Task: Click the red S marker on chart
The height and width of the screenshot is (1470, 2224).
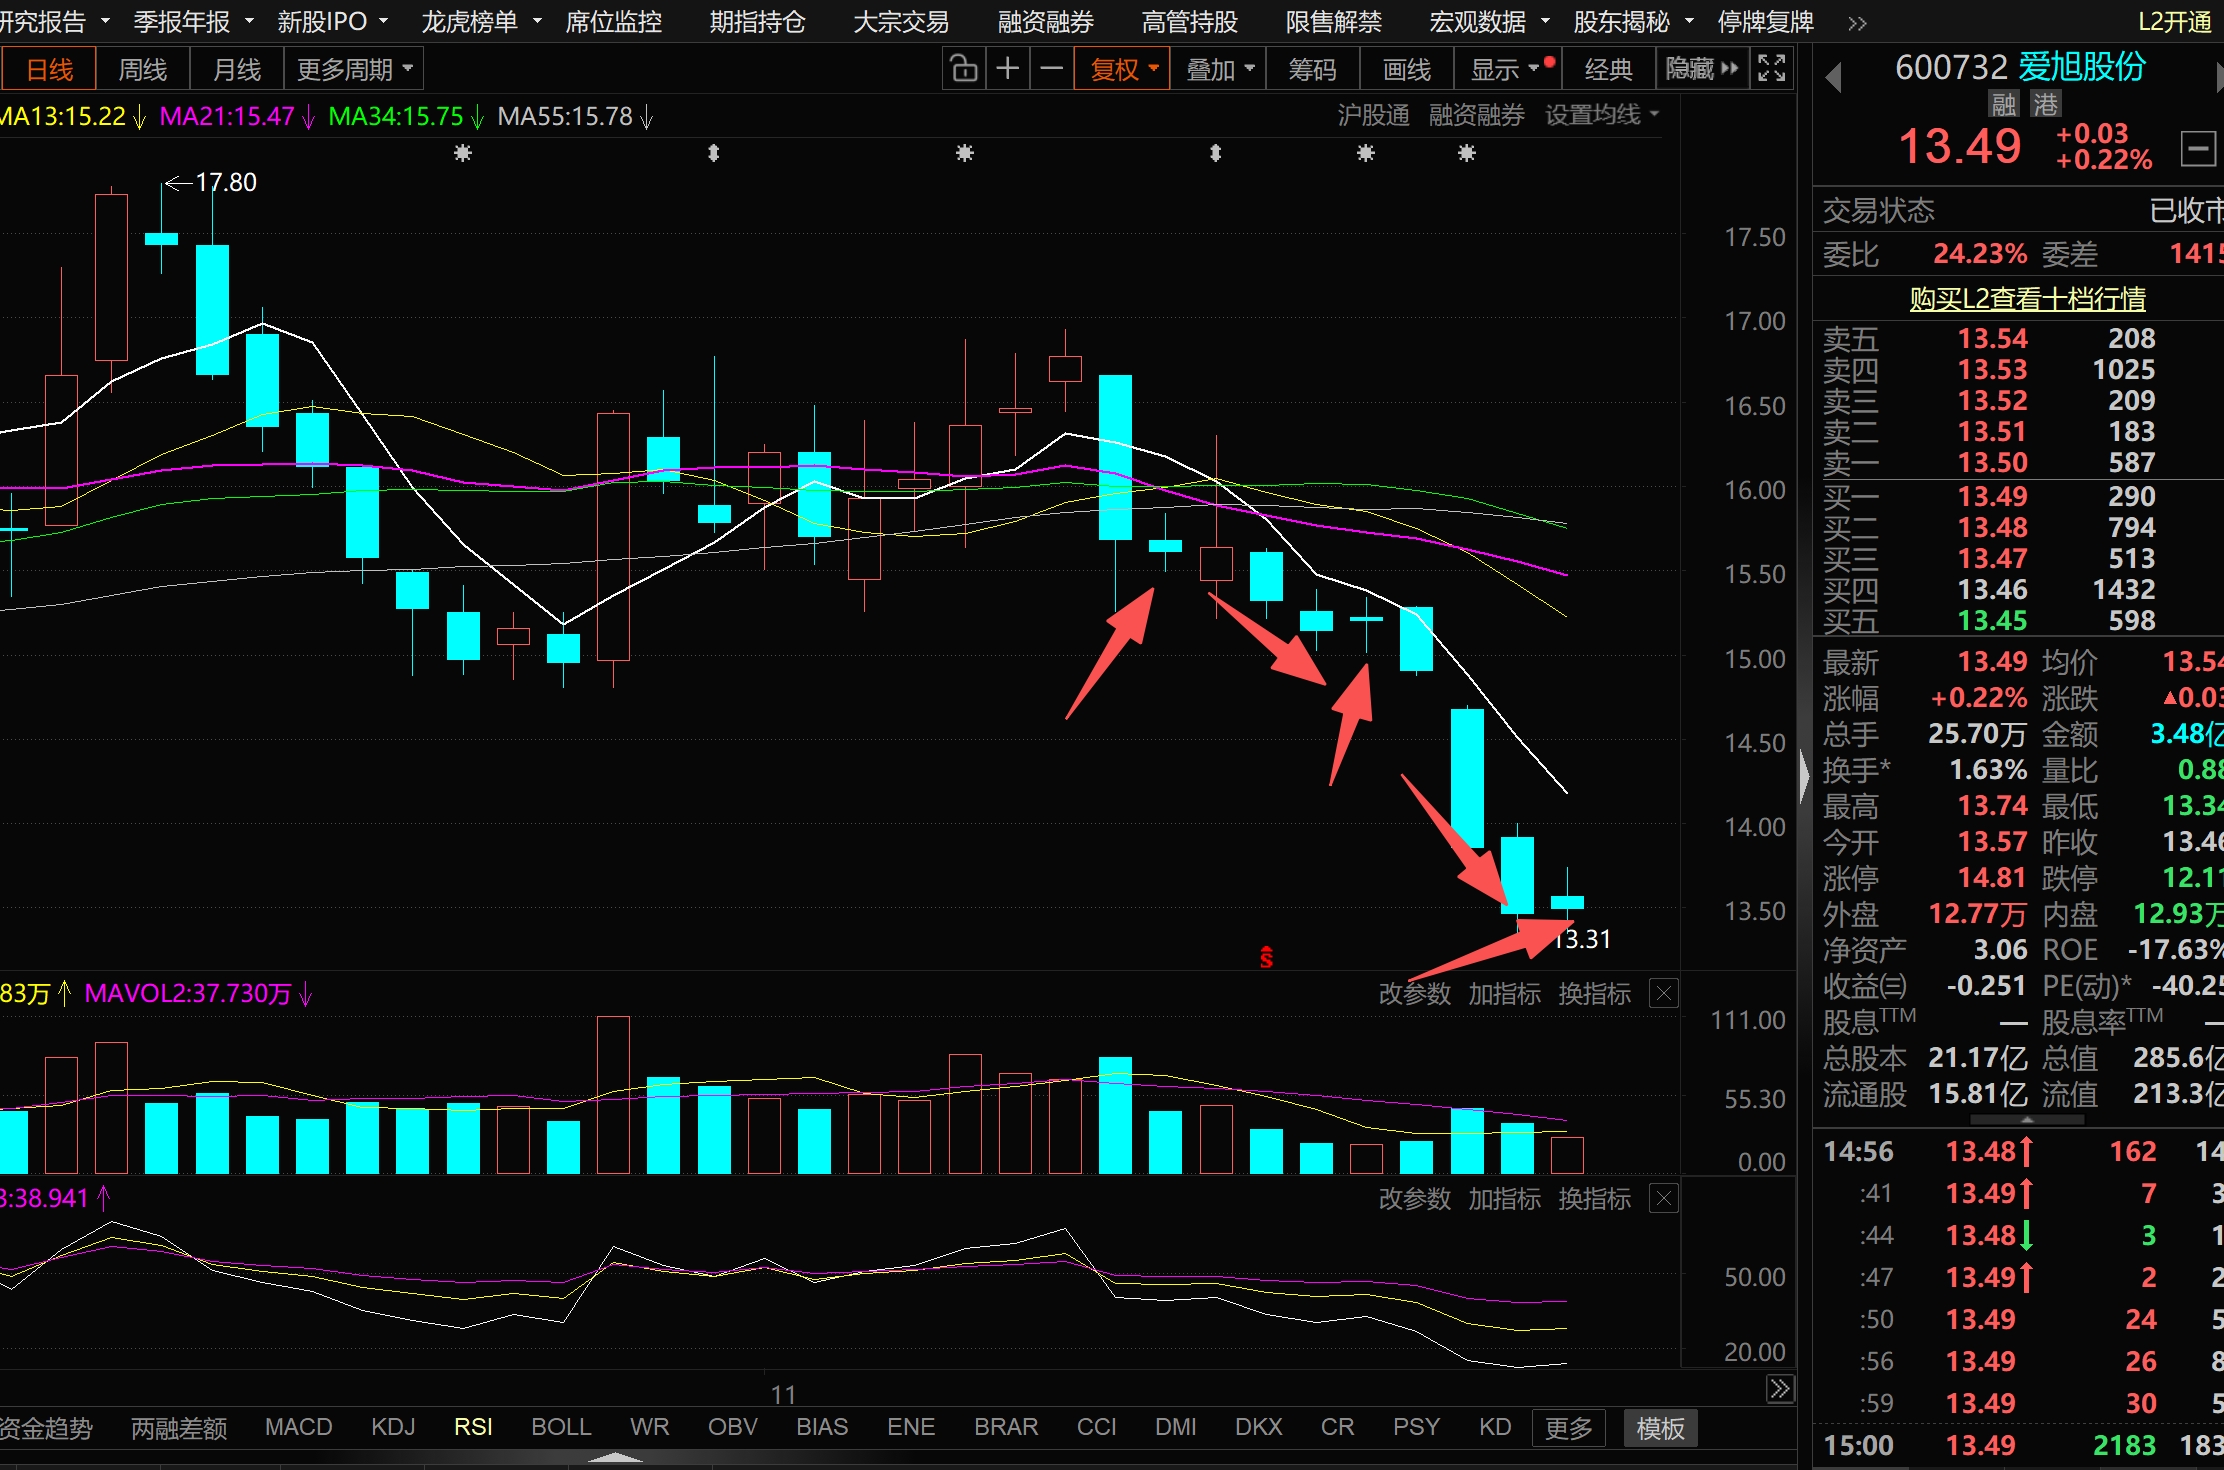Action: (x=1266, y=957)
